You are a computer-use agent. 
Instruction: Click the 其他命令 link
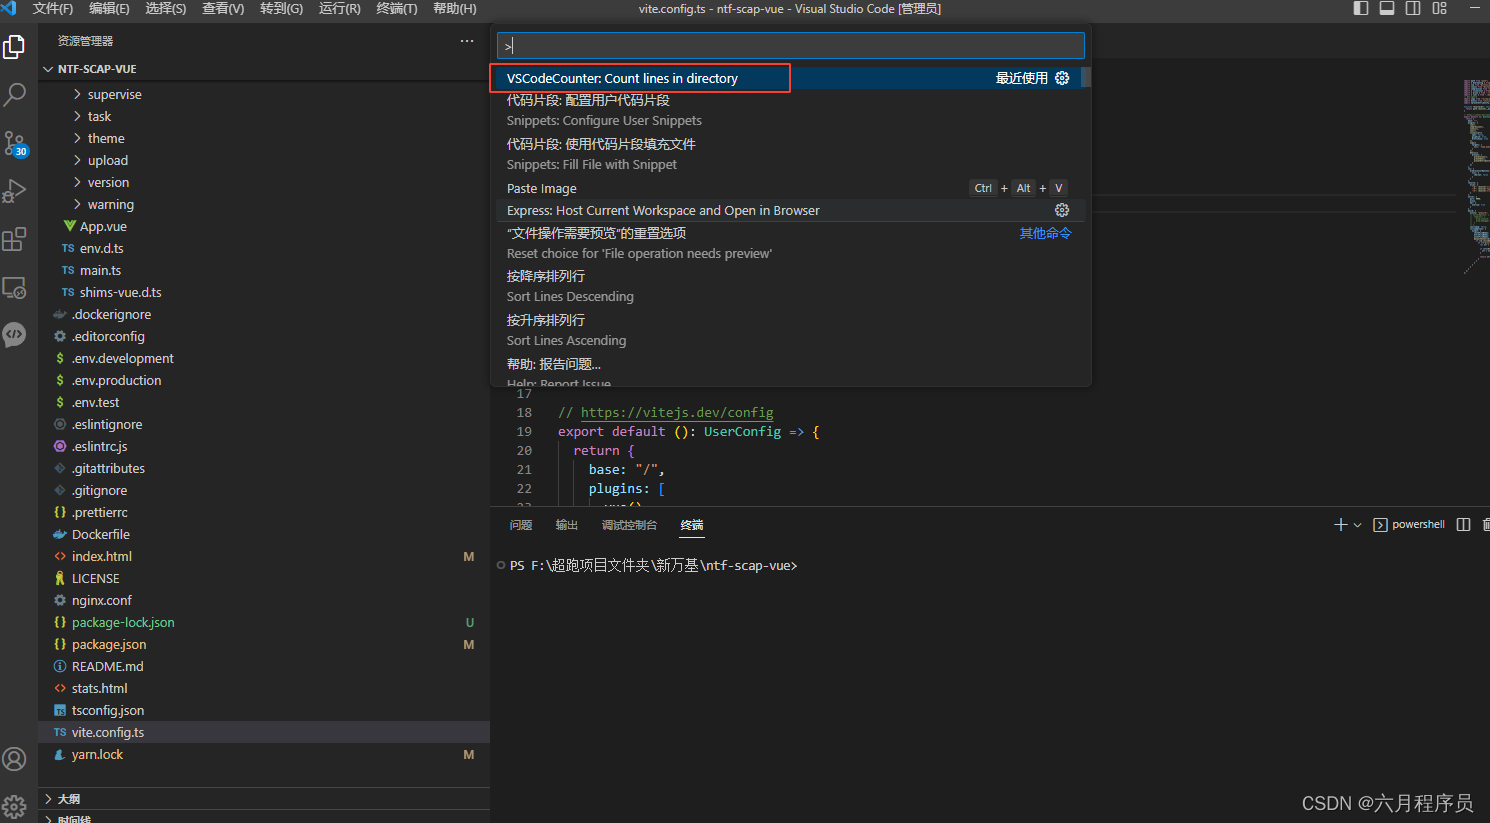coord(1045,232)
